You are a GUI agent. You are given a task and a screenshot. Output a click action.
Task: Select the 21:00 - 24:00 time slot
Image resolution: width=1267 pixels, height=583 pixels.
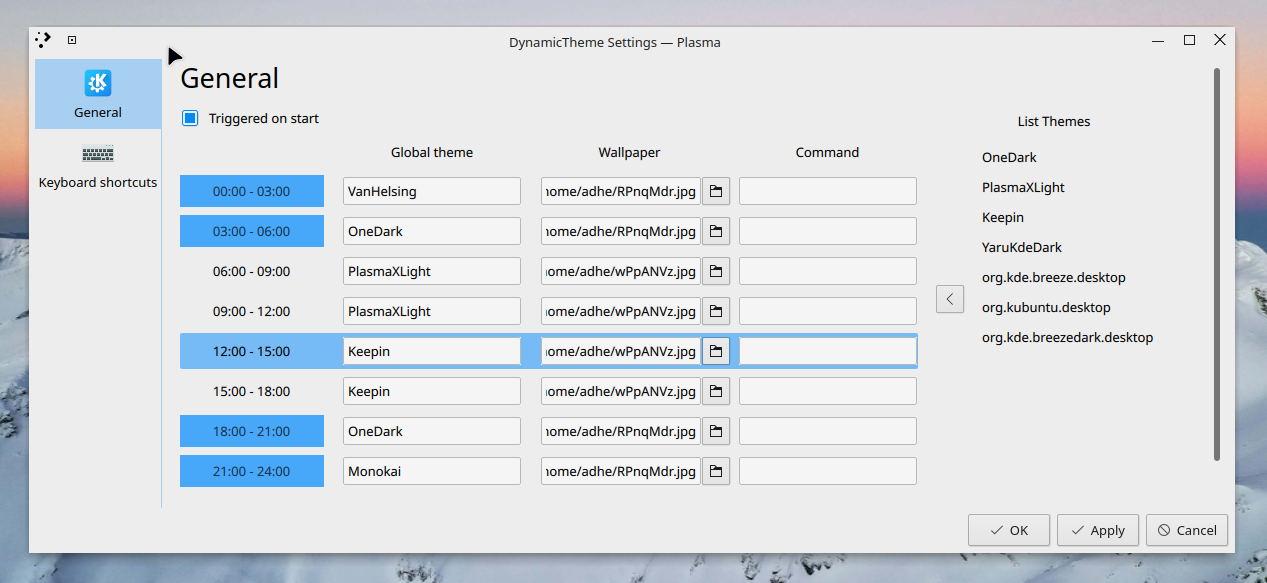pos(252,471)
